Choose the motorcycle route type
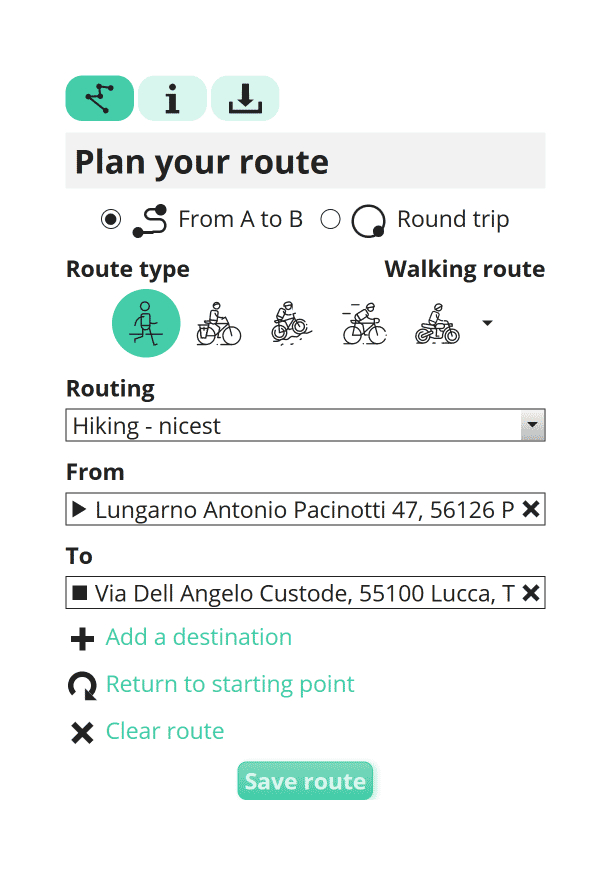Image resolution: width=610 pixels, height=892 pixels. (x=437, y=323)
